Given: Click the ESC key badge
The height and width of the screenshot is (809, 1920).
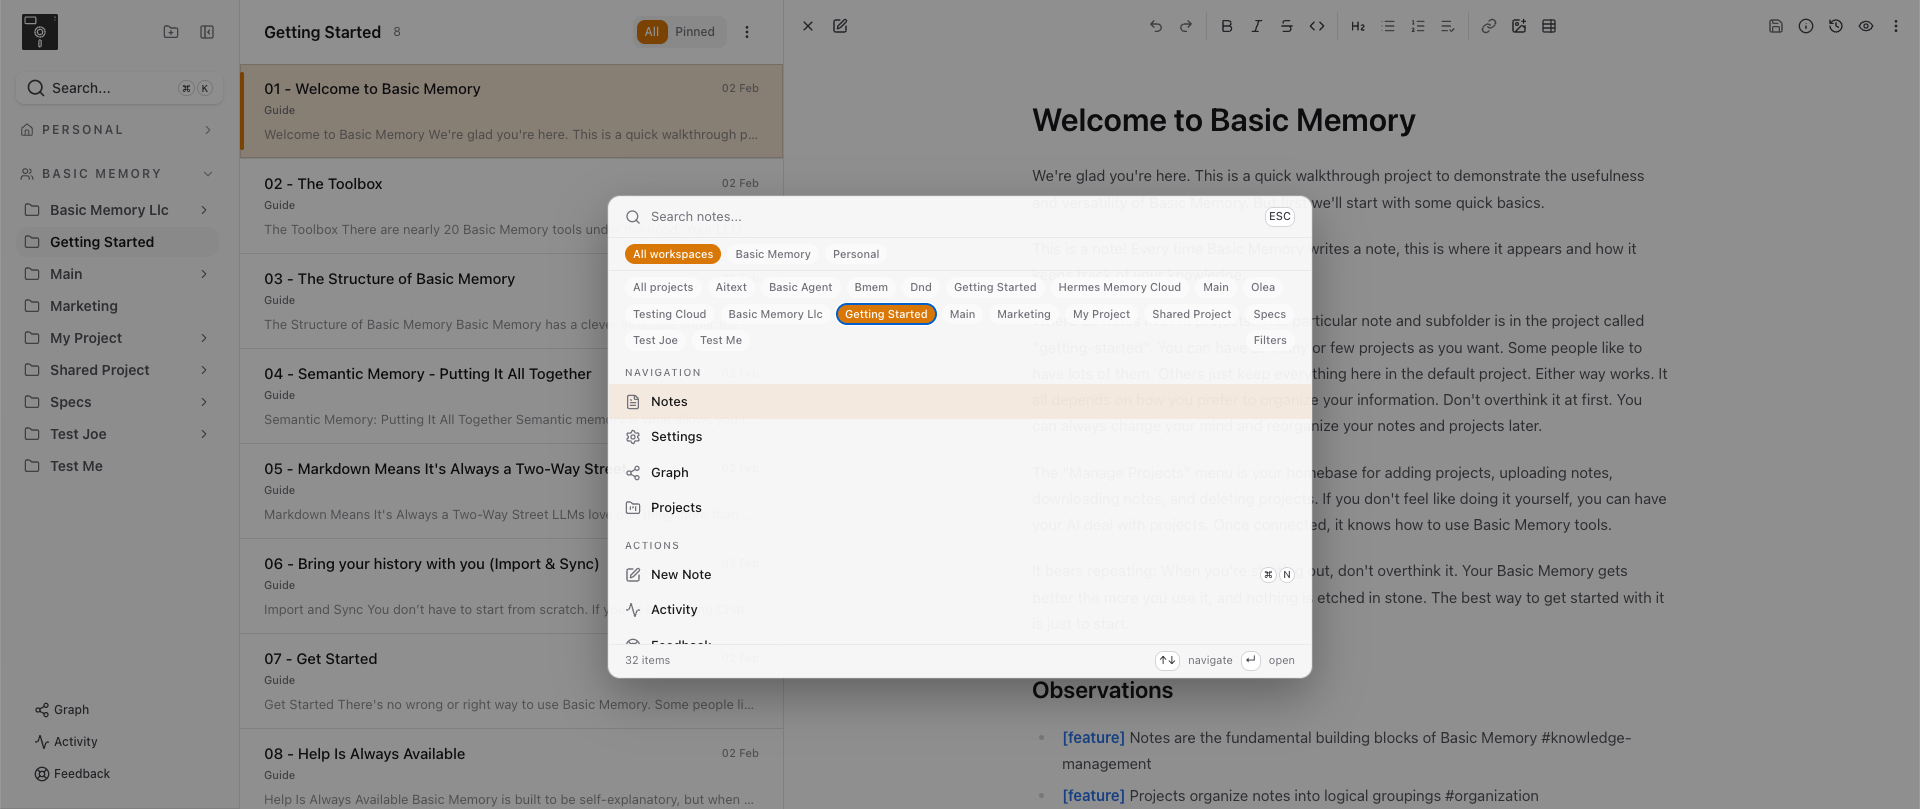Looking at the screenshot, I should coord(1280,217).
